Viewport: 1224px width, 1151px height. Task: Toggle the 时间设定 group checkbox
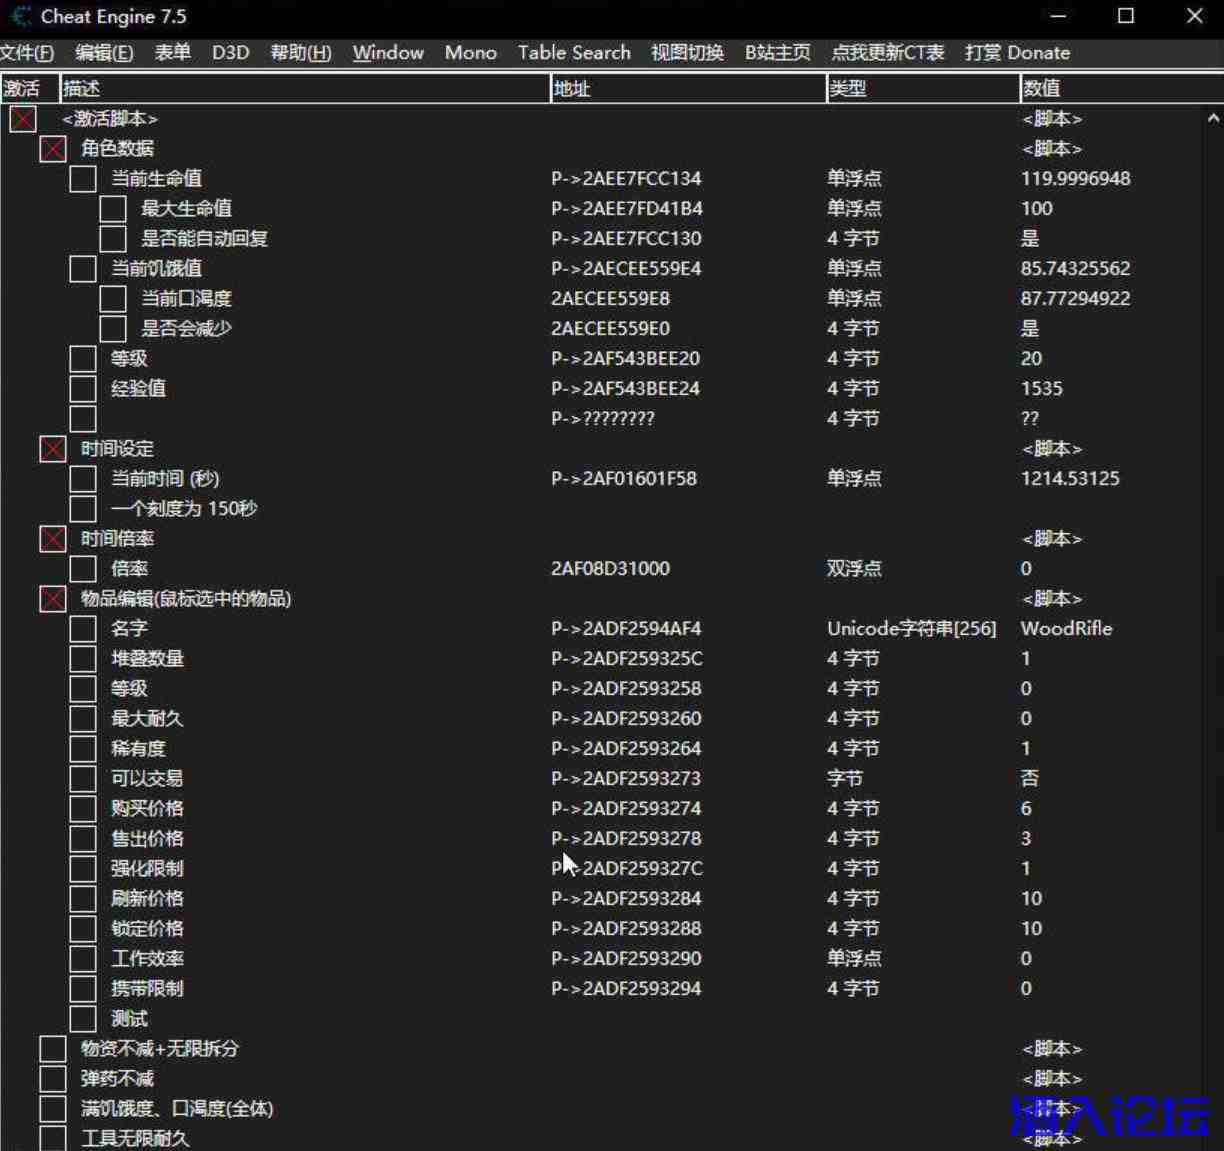click(53, 449)
